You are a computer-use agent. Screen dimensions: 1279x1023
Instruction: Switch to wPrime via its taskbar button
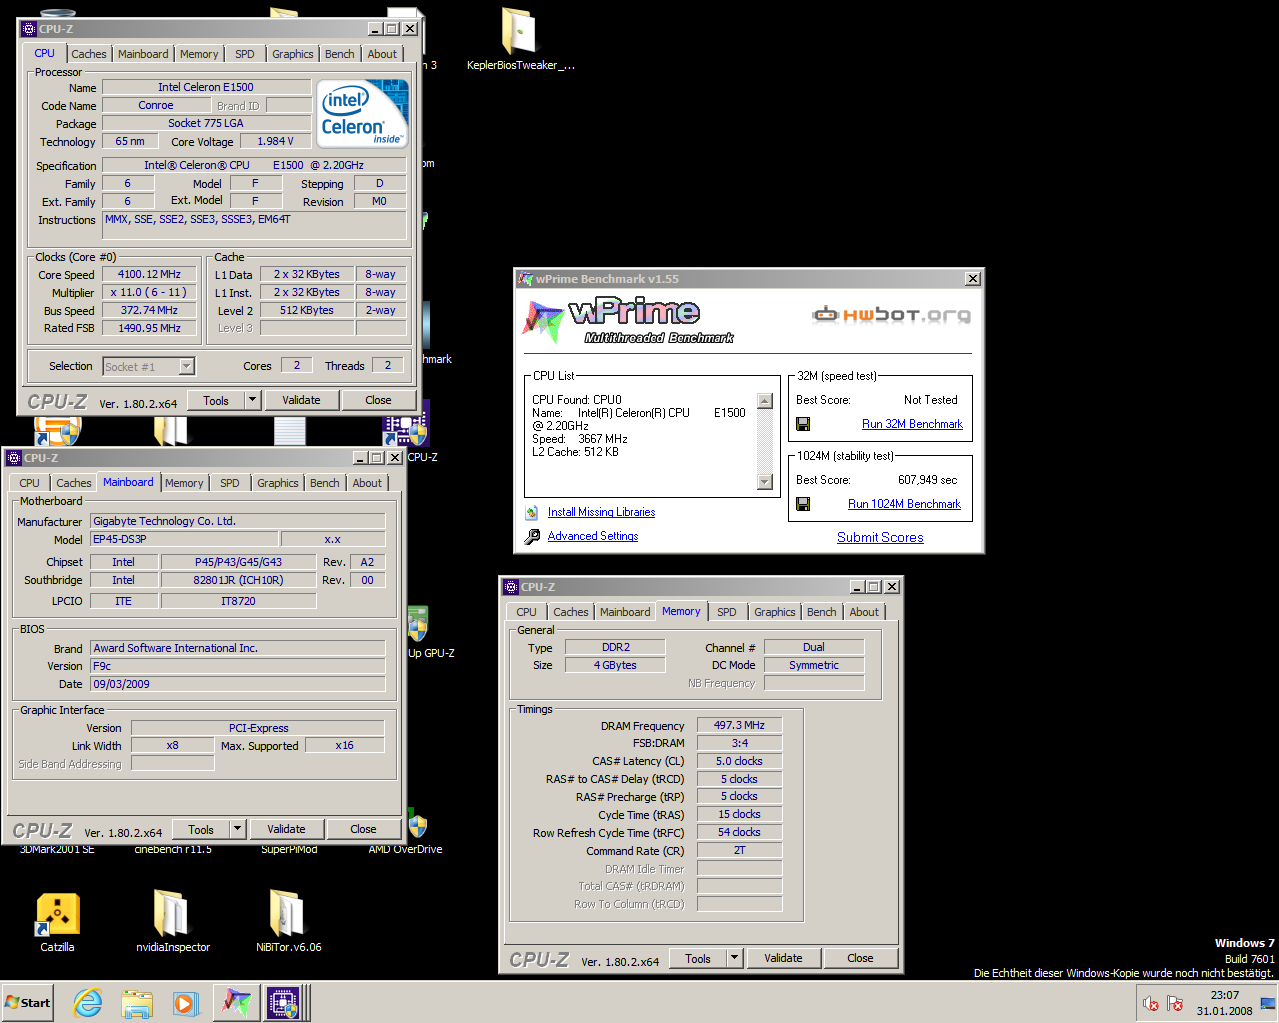point(237,1003)
